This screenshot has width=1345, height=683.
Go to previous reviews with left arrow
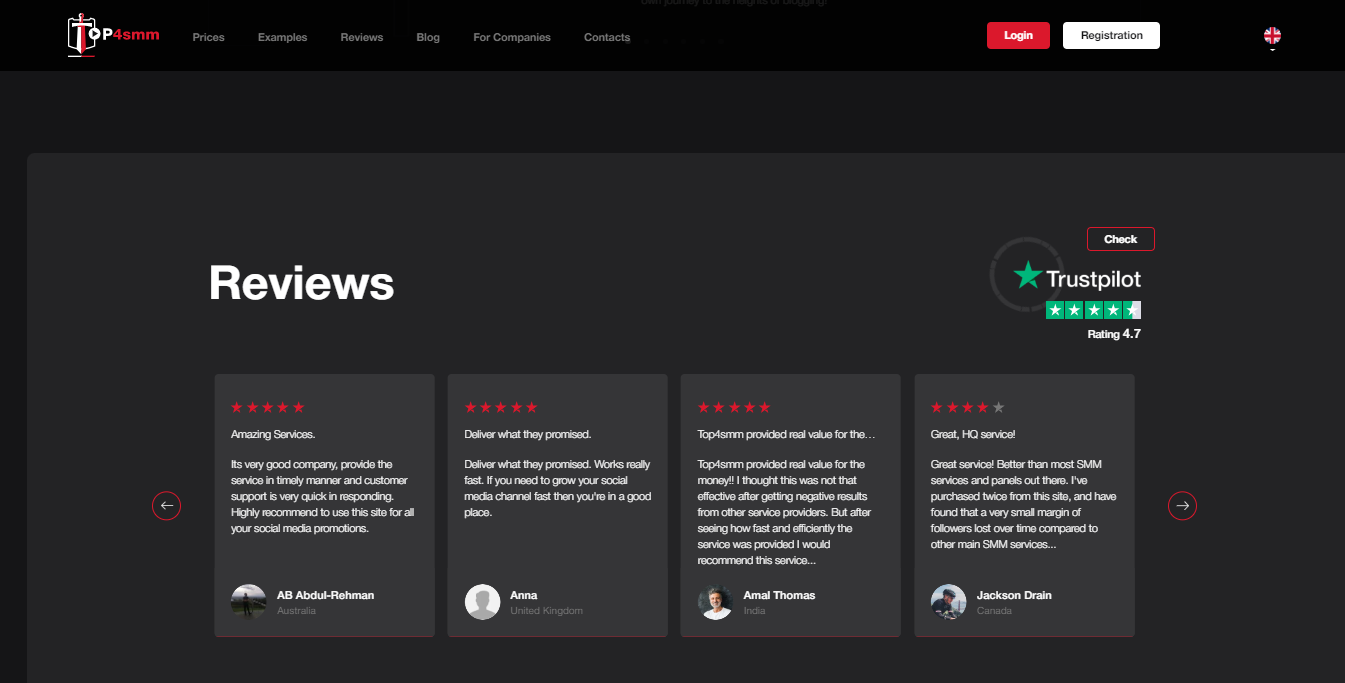(166, 506)
